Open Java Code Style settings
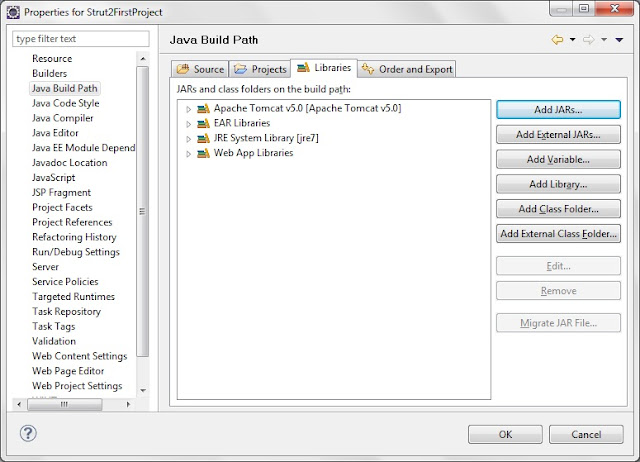 [x=66, y=103]
